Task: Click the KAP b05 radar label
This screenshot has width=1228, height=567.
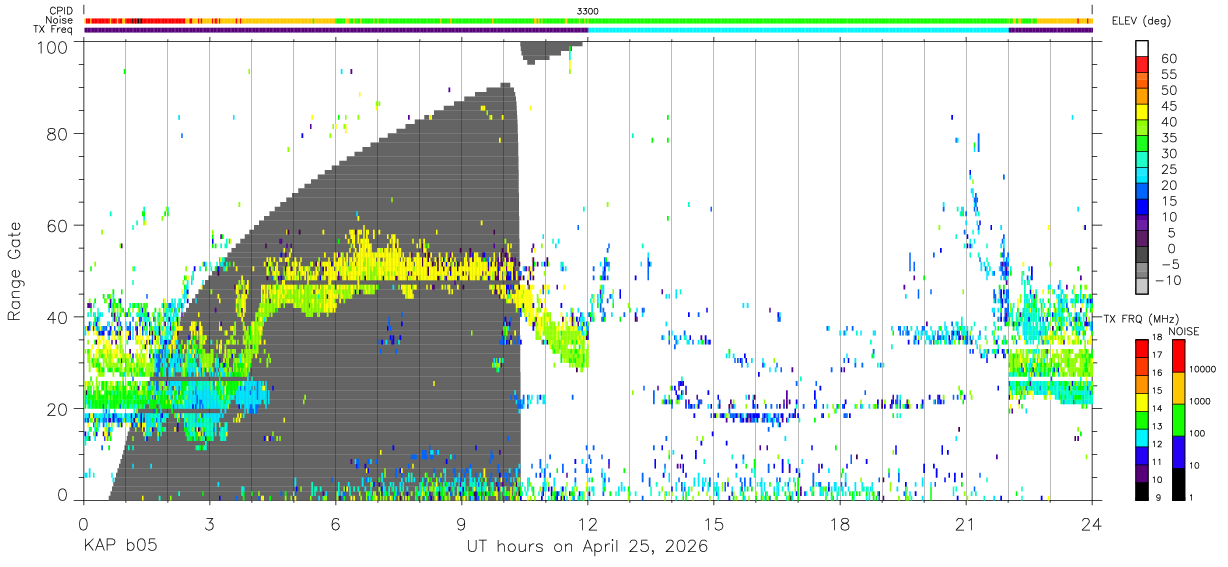Action: [120, 547]
